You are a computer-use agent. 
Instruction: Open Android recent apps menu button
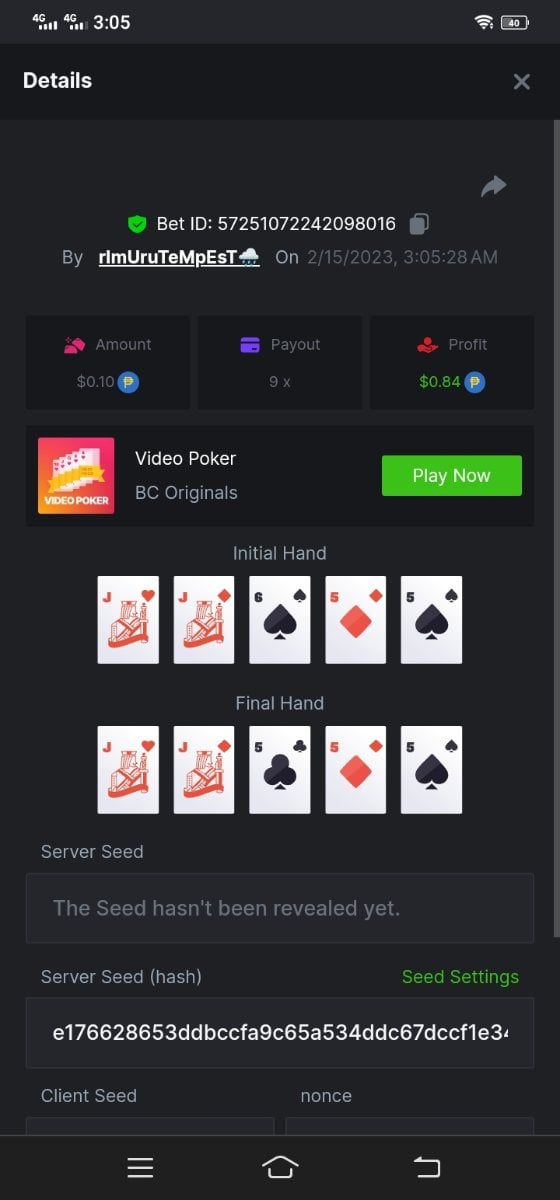pyautogui.click(x=140, y=1167)
